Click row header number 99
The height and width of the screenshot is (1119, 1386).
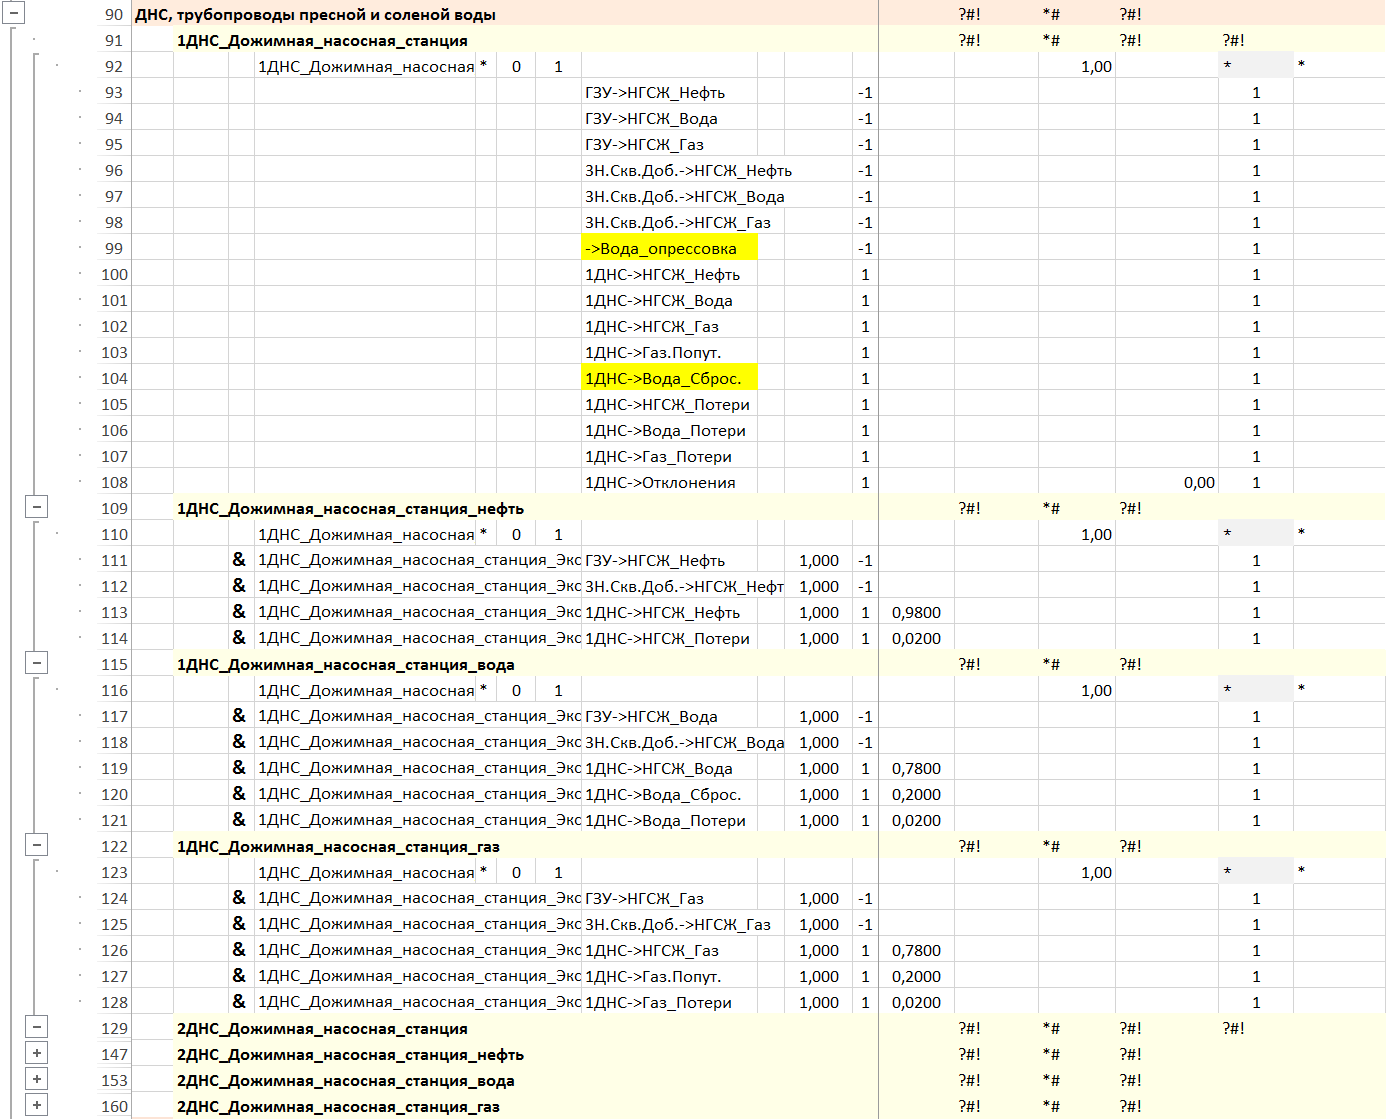(114, 249)
